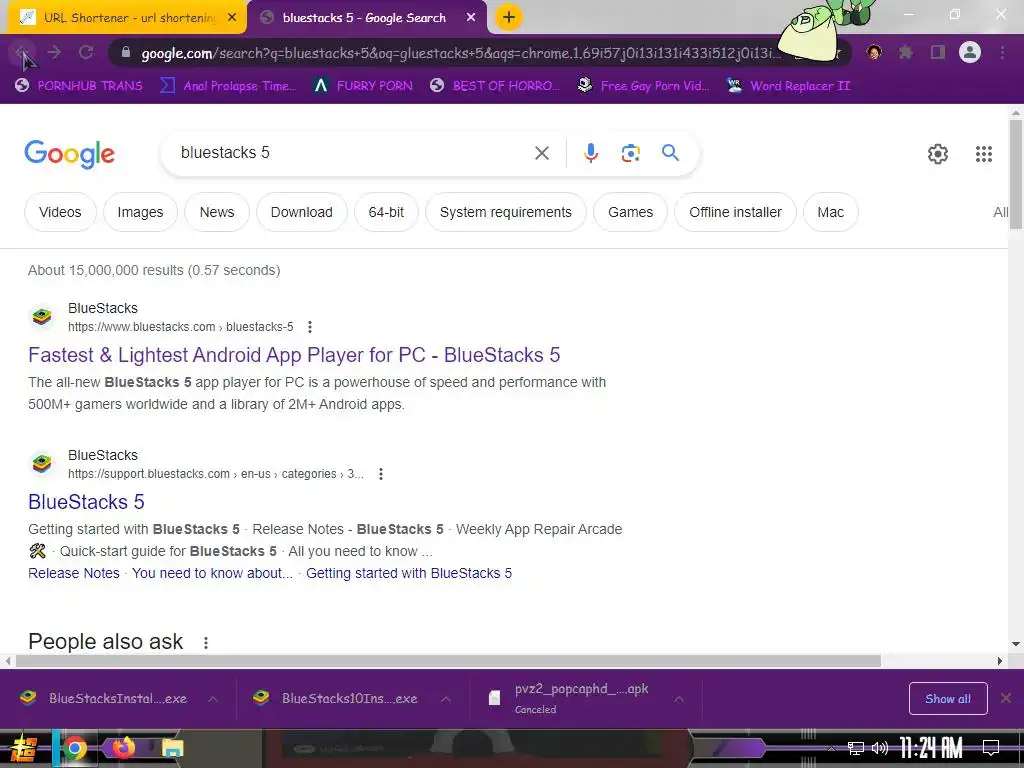The height and width of the screenshot is (768, 1024).
Task: Open a new tab with the plus button
Action: 509,18
